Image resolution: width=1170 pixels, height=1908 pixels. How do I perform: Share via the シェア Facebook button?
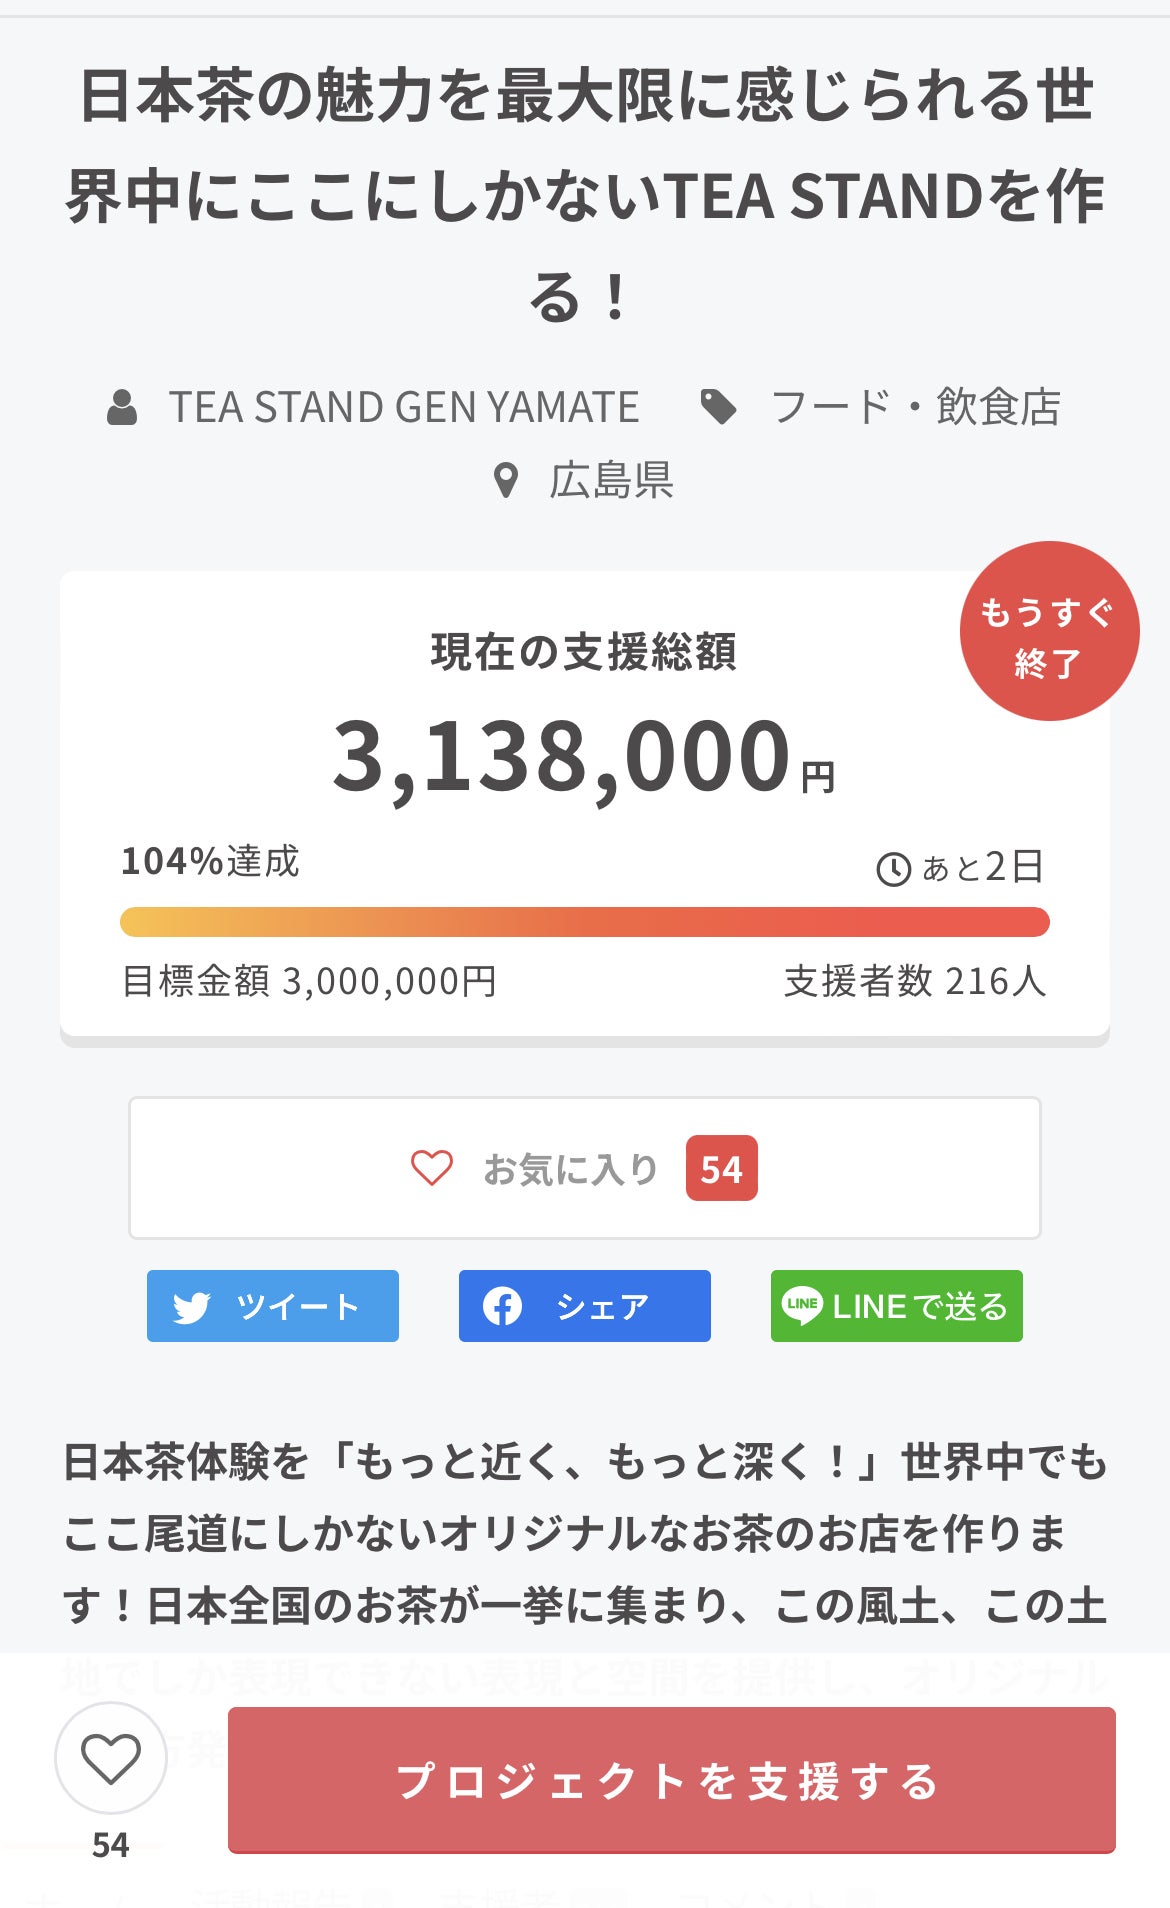585,1306
